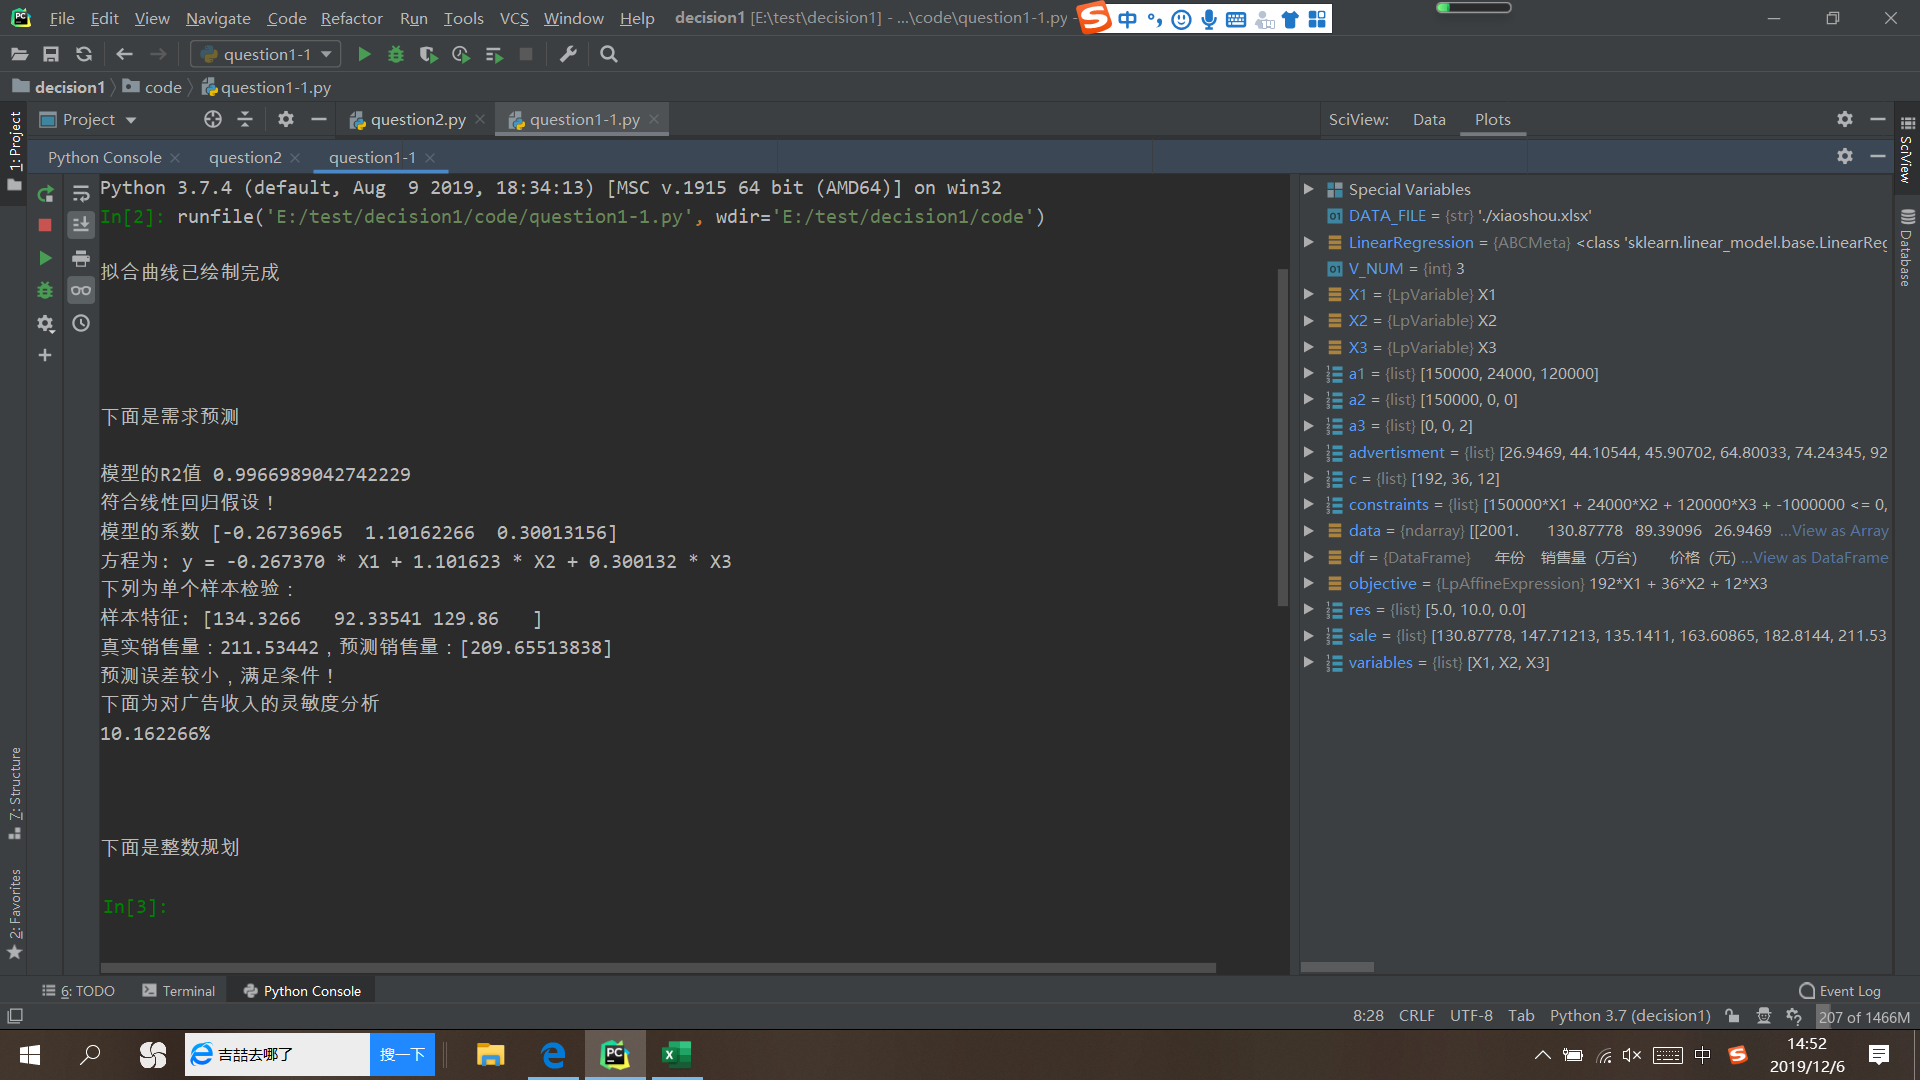Toggle the scroll-to-end button in the console
The image size is (1920, 1080).
pos(81,225)
